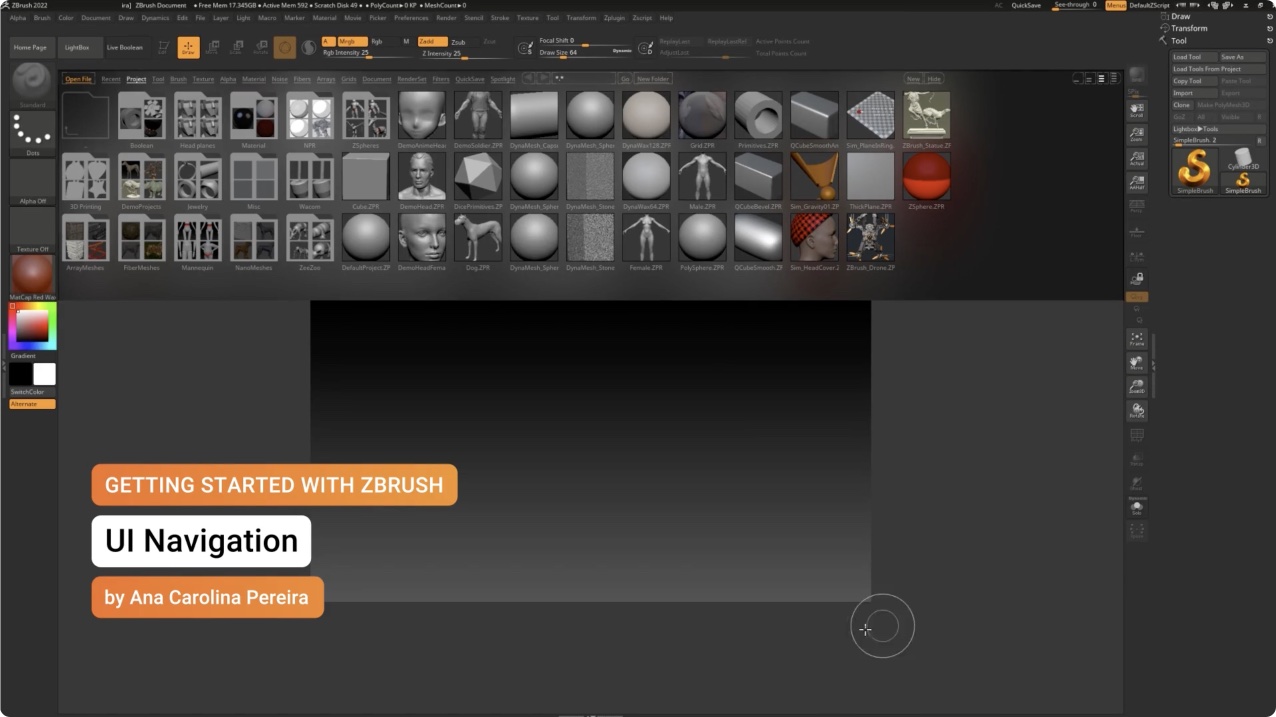Activate the Scale transform tool
This screenshot has width=1276, height=717.
point(236,47)
